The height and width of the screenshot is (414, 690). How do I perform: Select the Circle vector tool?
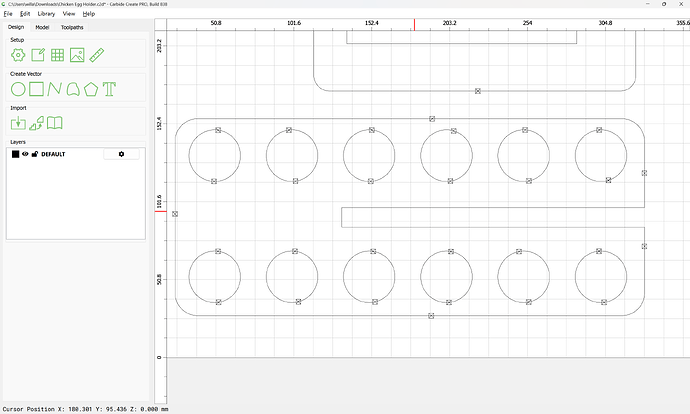click(x=18, y=89)
